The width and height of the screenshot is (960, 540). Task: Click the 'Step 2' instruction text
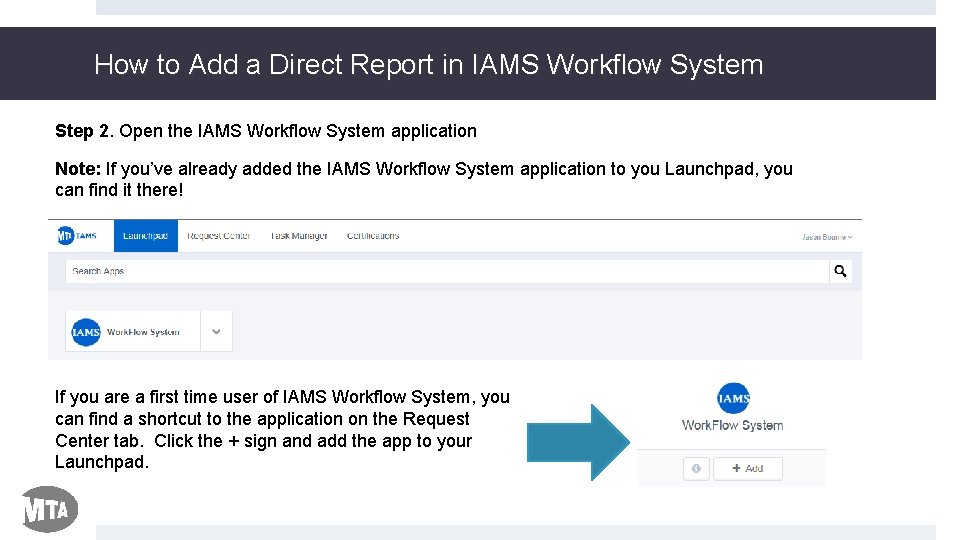click(266, 131)
